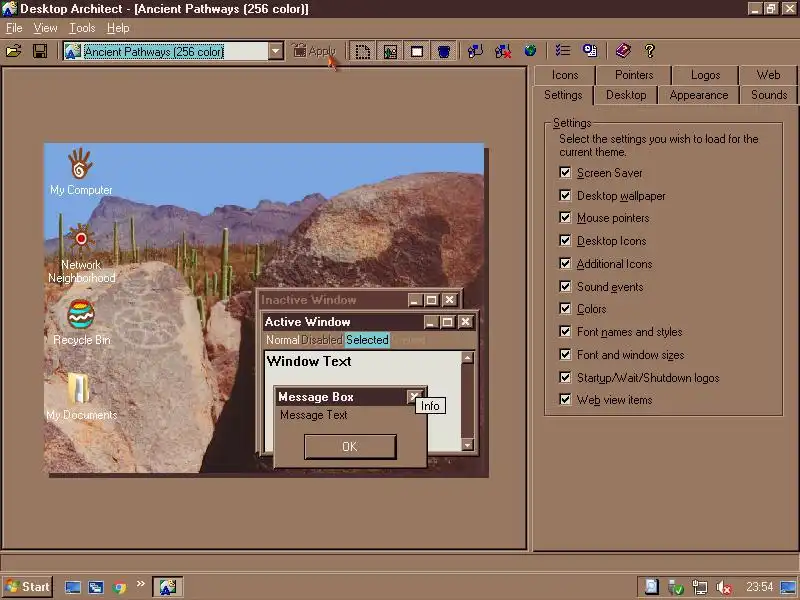The image size is (800, 600).
Task: Expand hidden quick launch items chevron
Action: [140, 583]
